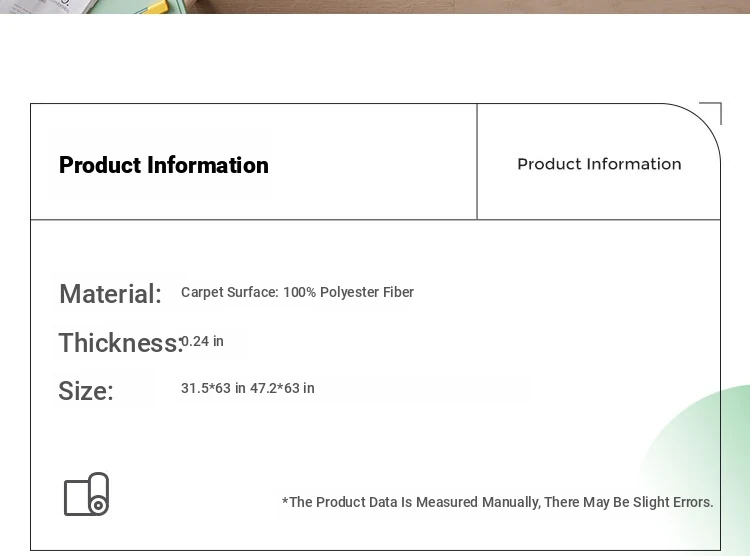Image resolution: width=750 pixels, height=556 pixels.
Task: Click the 100% Polyester Fiber text
Action: [349, 292]
